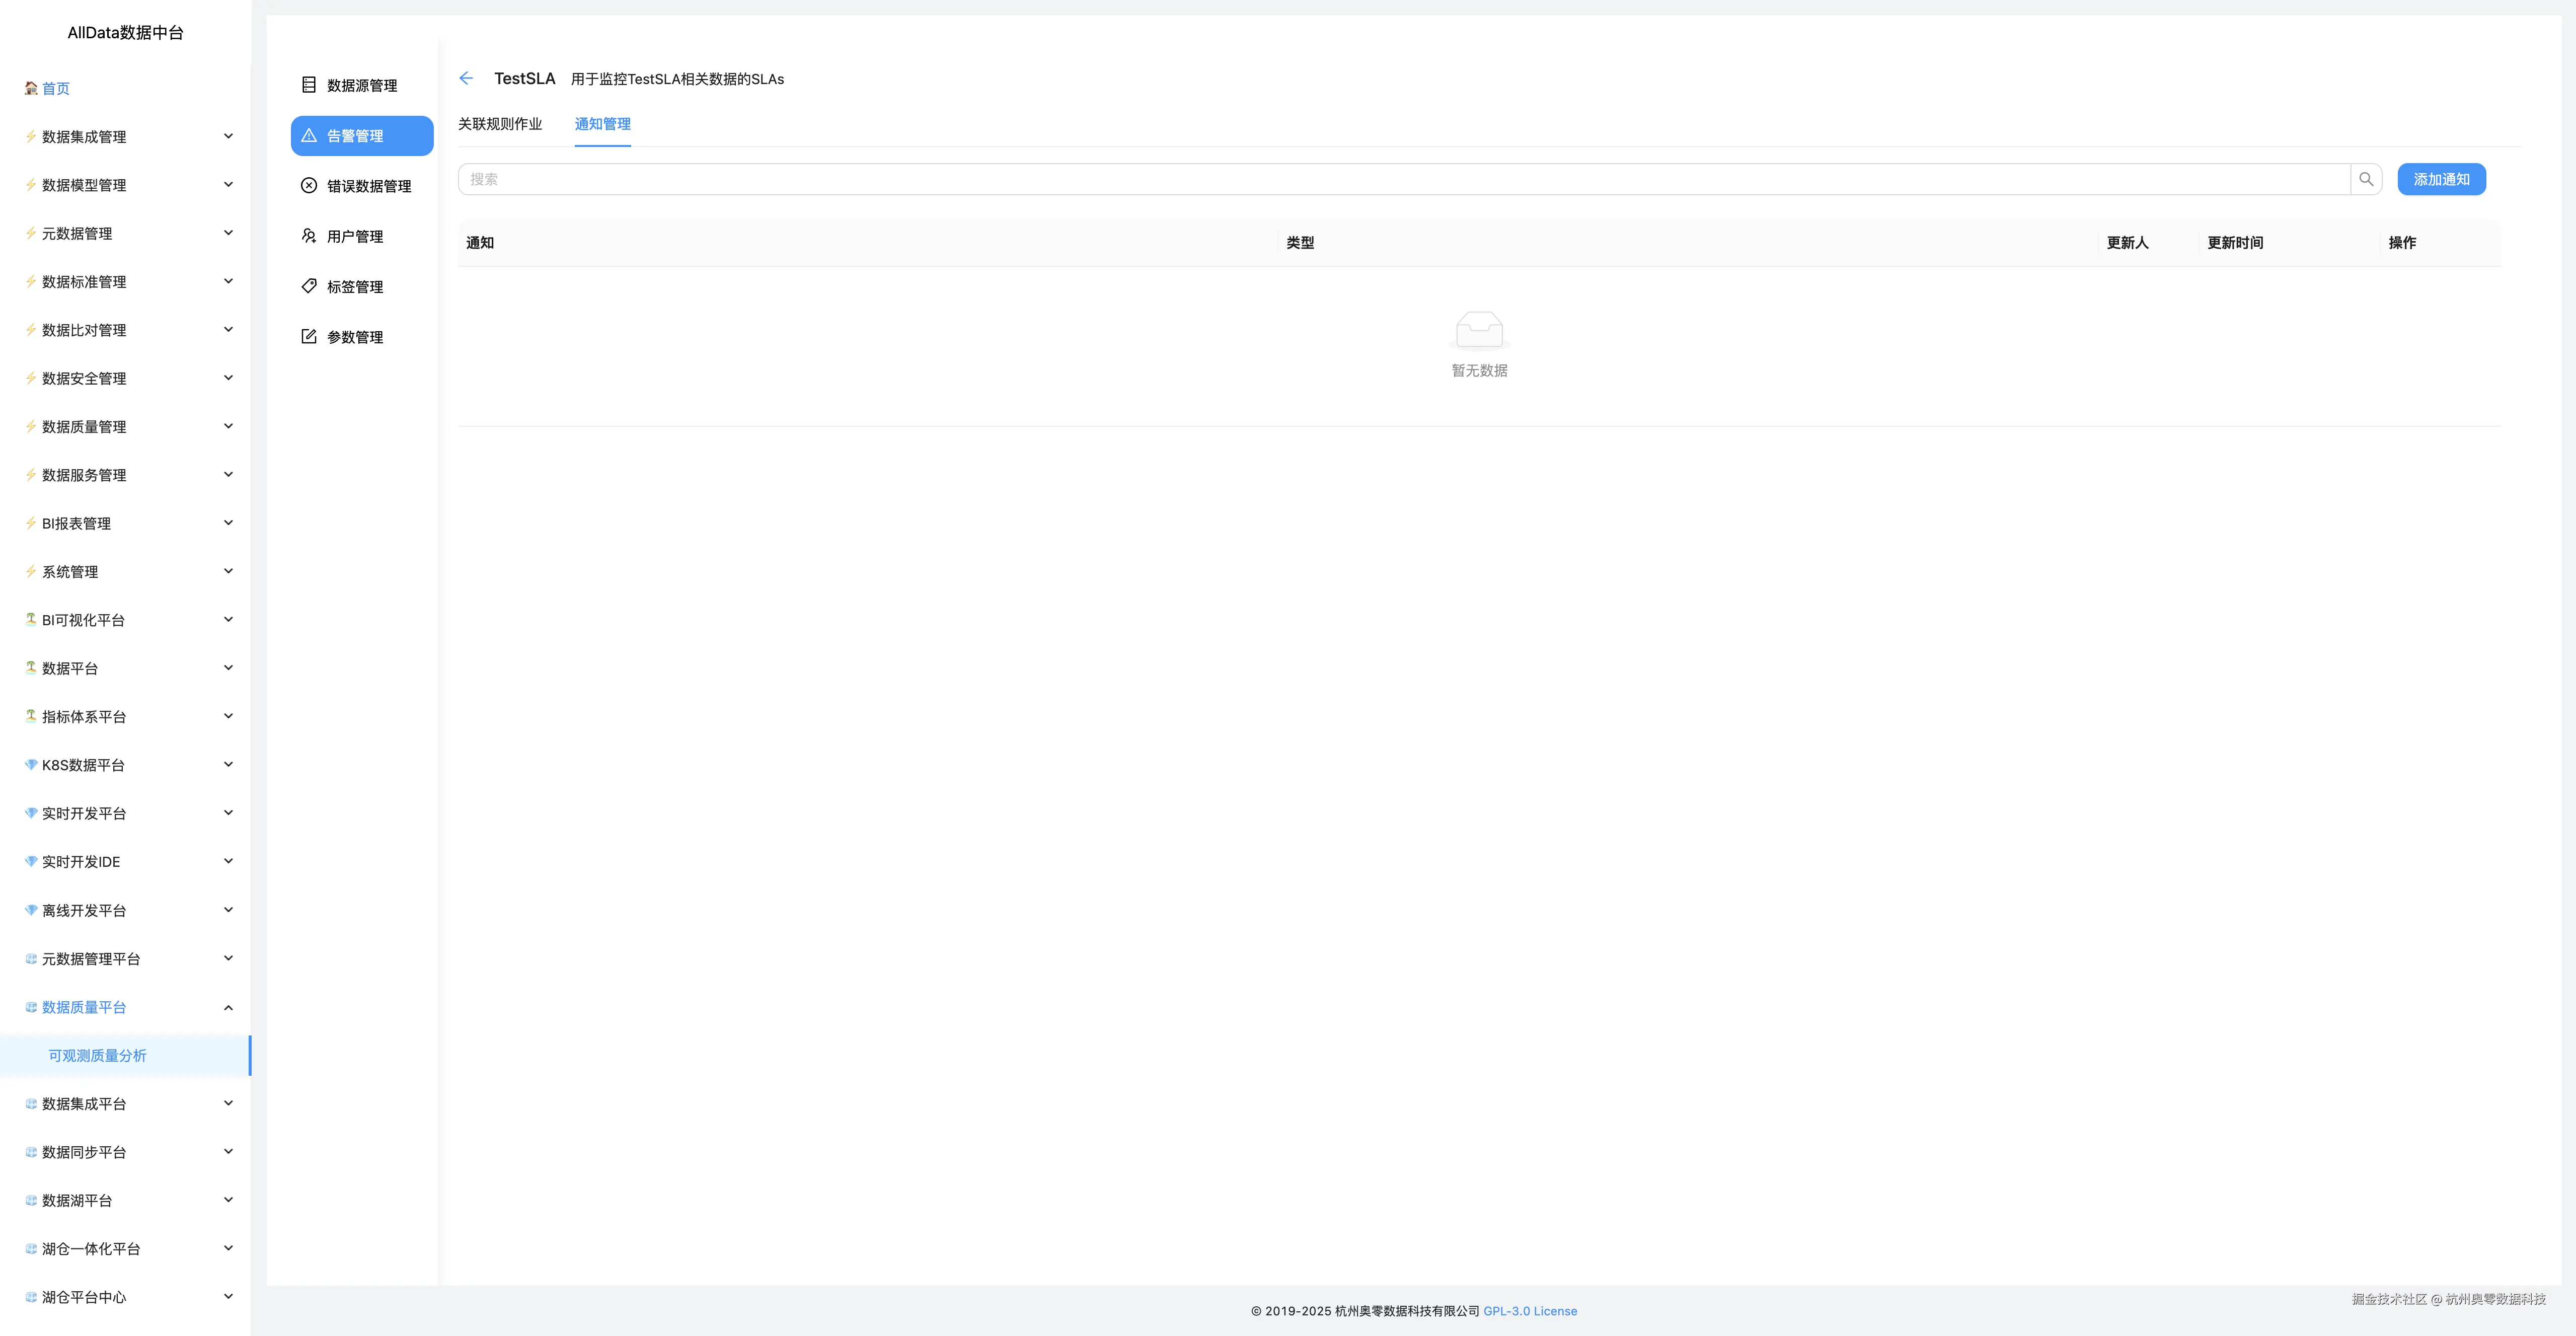Select the 通知管理 tab

[602, 124]
